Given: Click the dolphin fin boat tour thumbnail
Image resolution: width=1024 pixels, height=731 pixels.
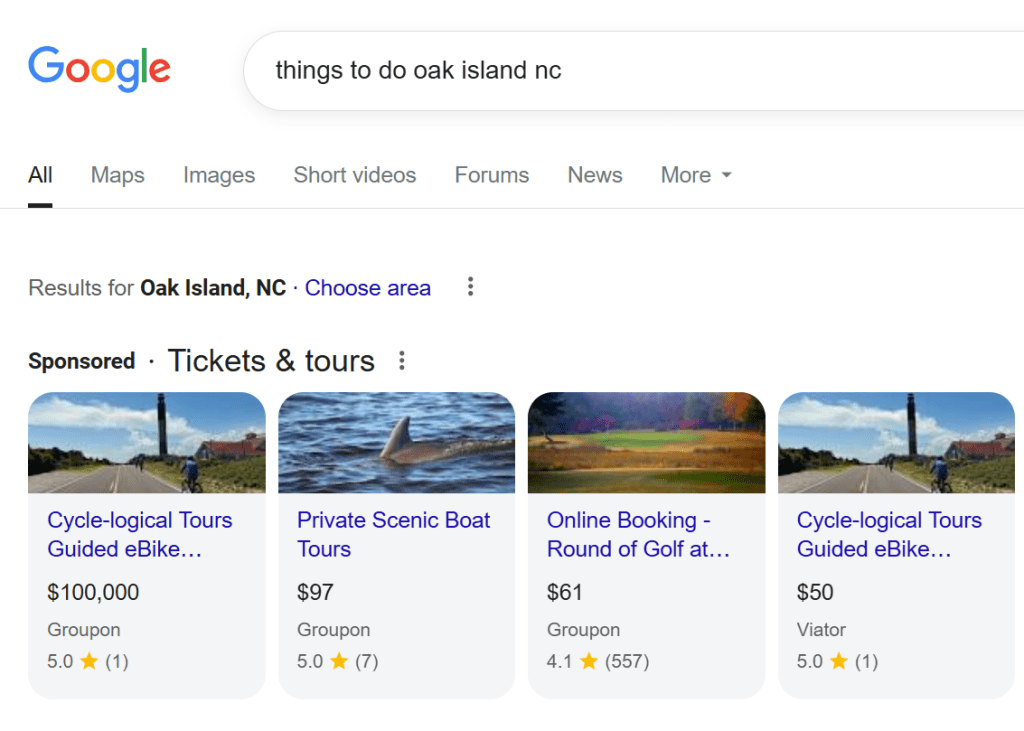Looking at the screenshot, I should (x=396, y=443).
